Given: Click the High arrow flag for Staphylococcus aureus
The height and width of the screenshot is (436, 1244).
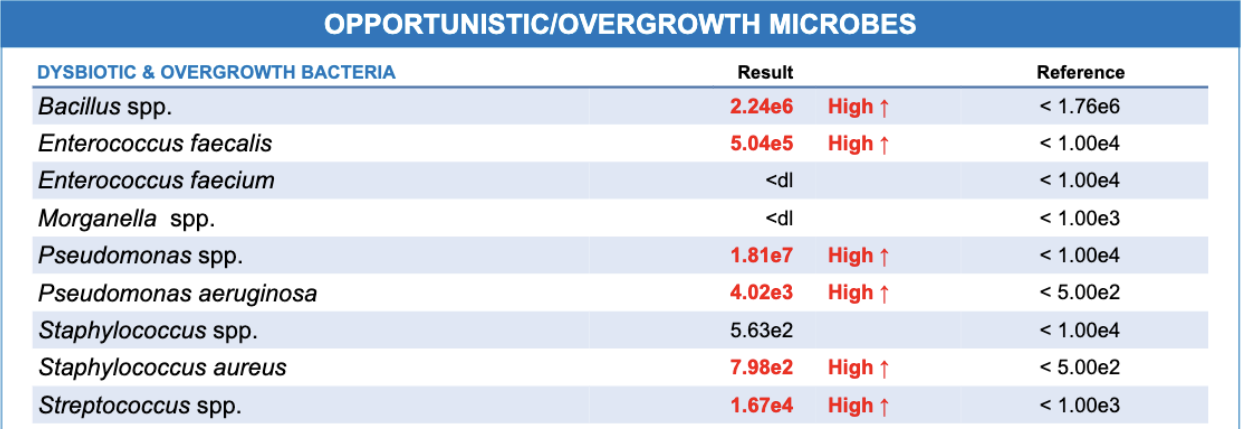Looking at the screenshot, I should (858, 368).
